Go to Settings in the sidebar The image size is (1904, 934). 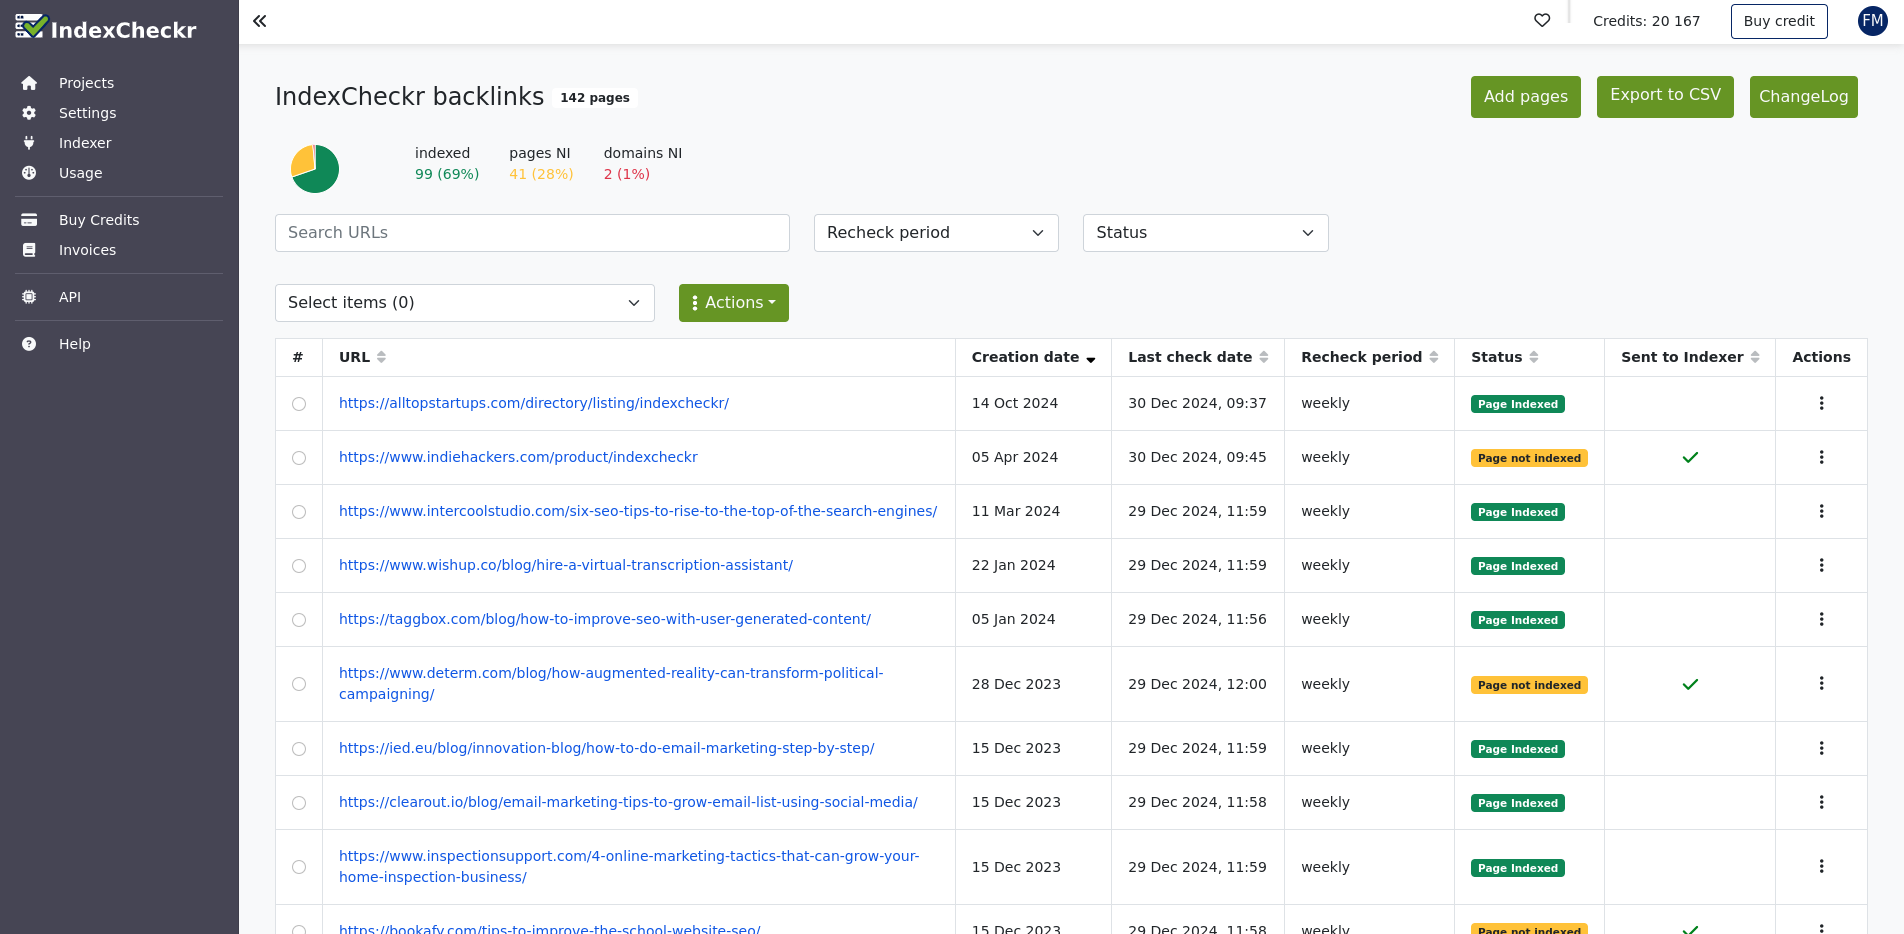coord(87,113)
